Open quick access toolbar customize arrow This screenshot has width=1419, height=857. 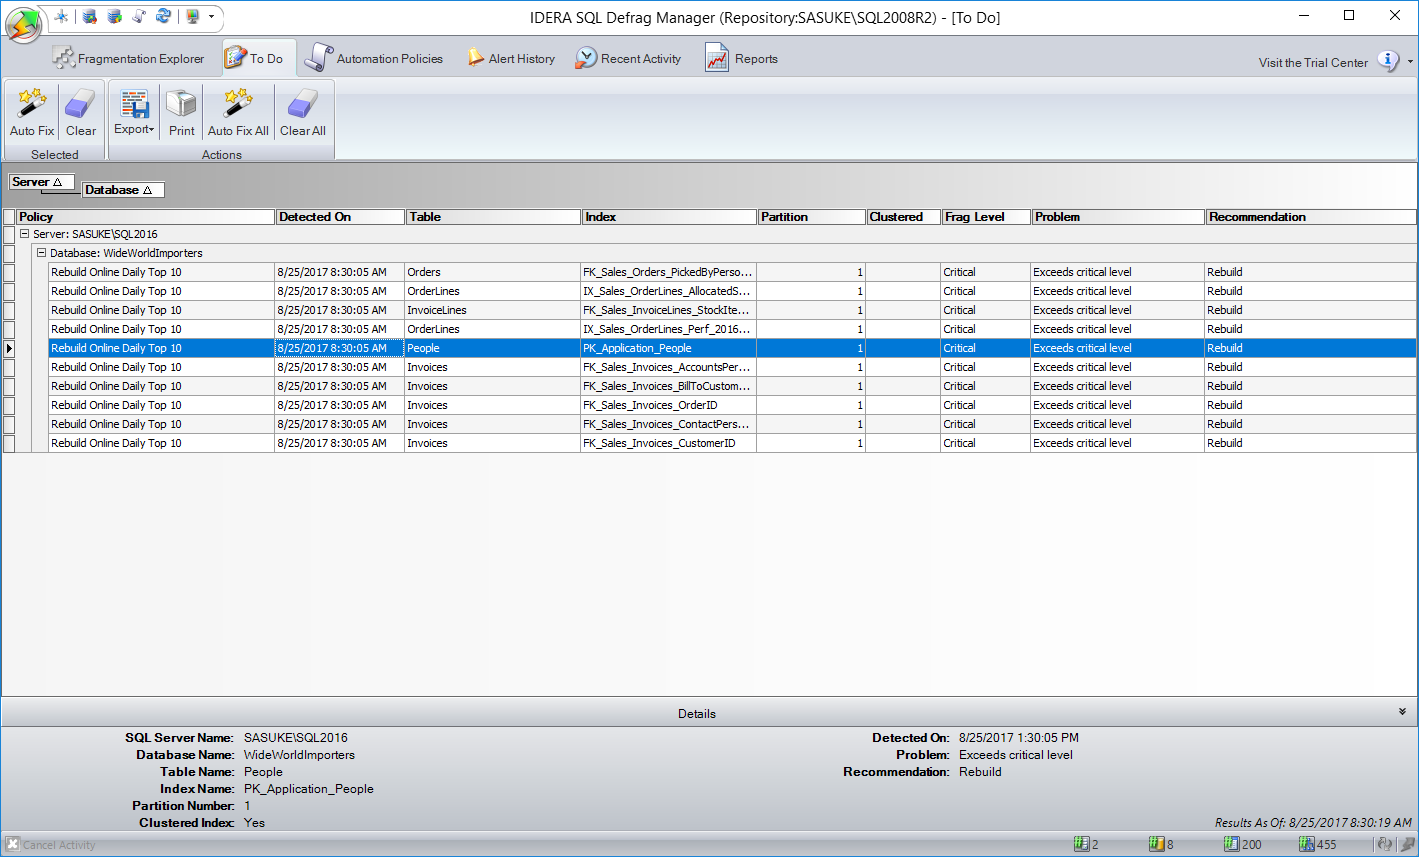coord(212,17)
